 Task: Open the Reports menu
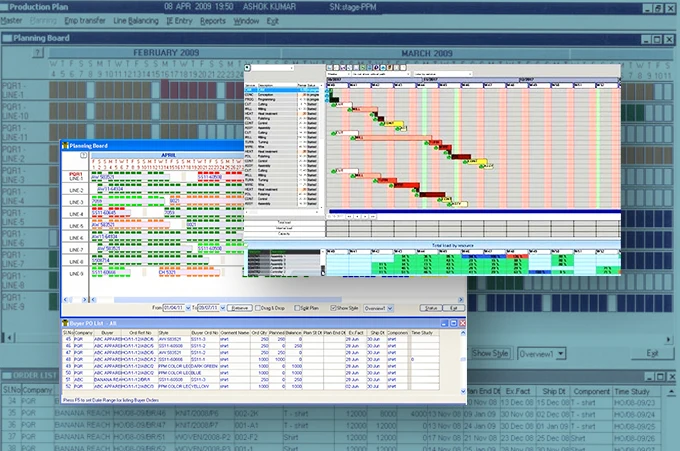click(212, 20)
